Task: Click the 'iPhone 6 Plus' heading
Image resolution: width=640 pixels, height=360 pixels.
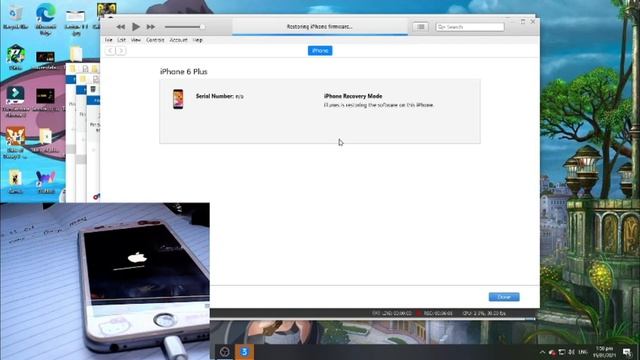Action: 184,71
